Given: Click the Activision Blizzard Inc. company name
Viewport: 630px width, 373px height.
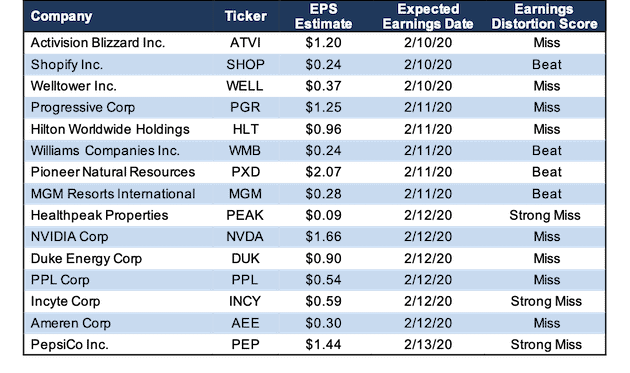Looking at the screenshot, I should pyautogui.click(x=98, y=43).
